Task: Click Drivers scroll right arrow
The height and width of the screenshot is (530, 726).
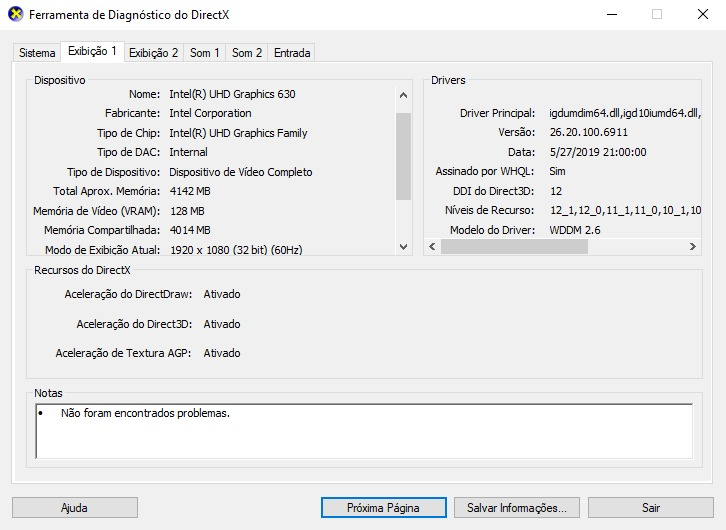Action: 693,246
